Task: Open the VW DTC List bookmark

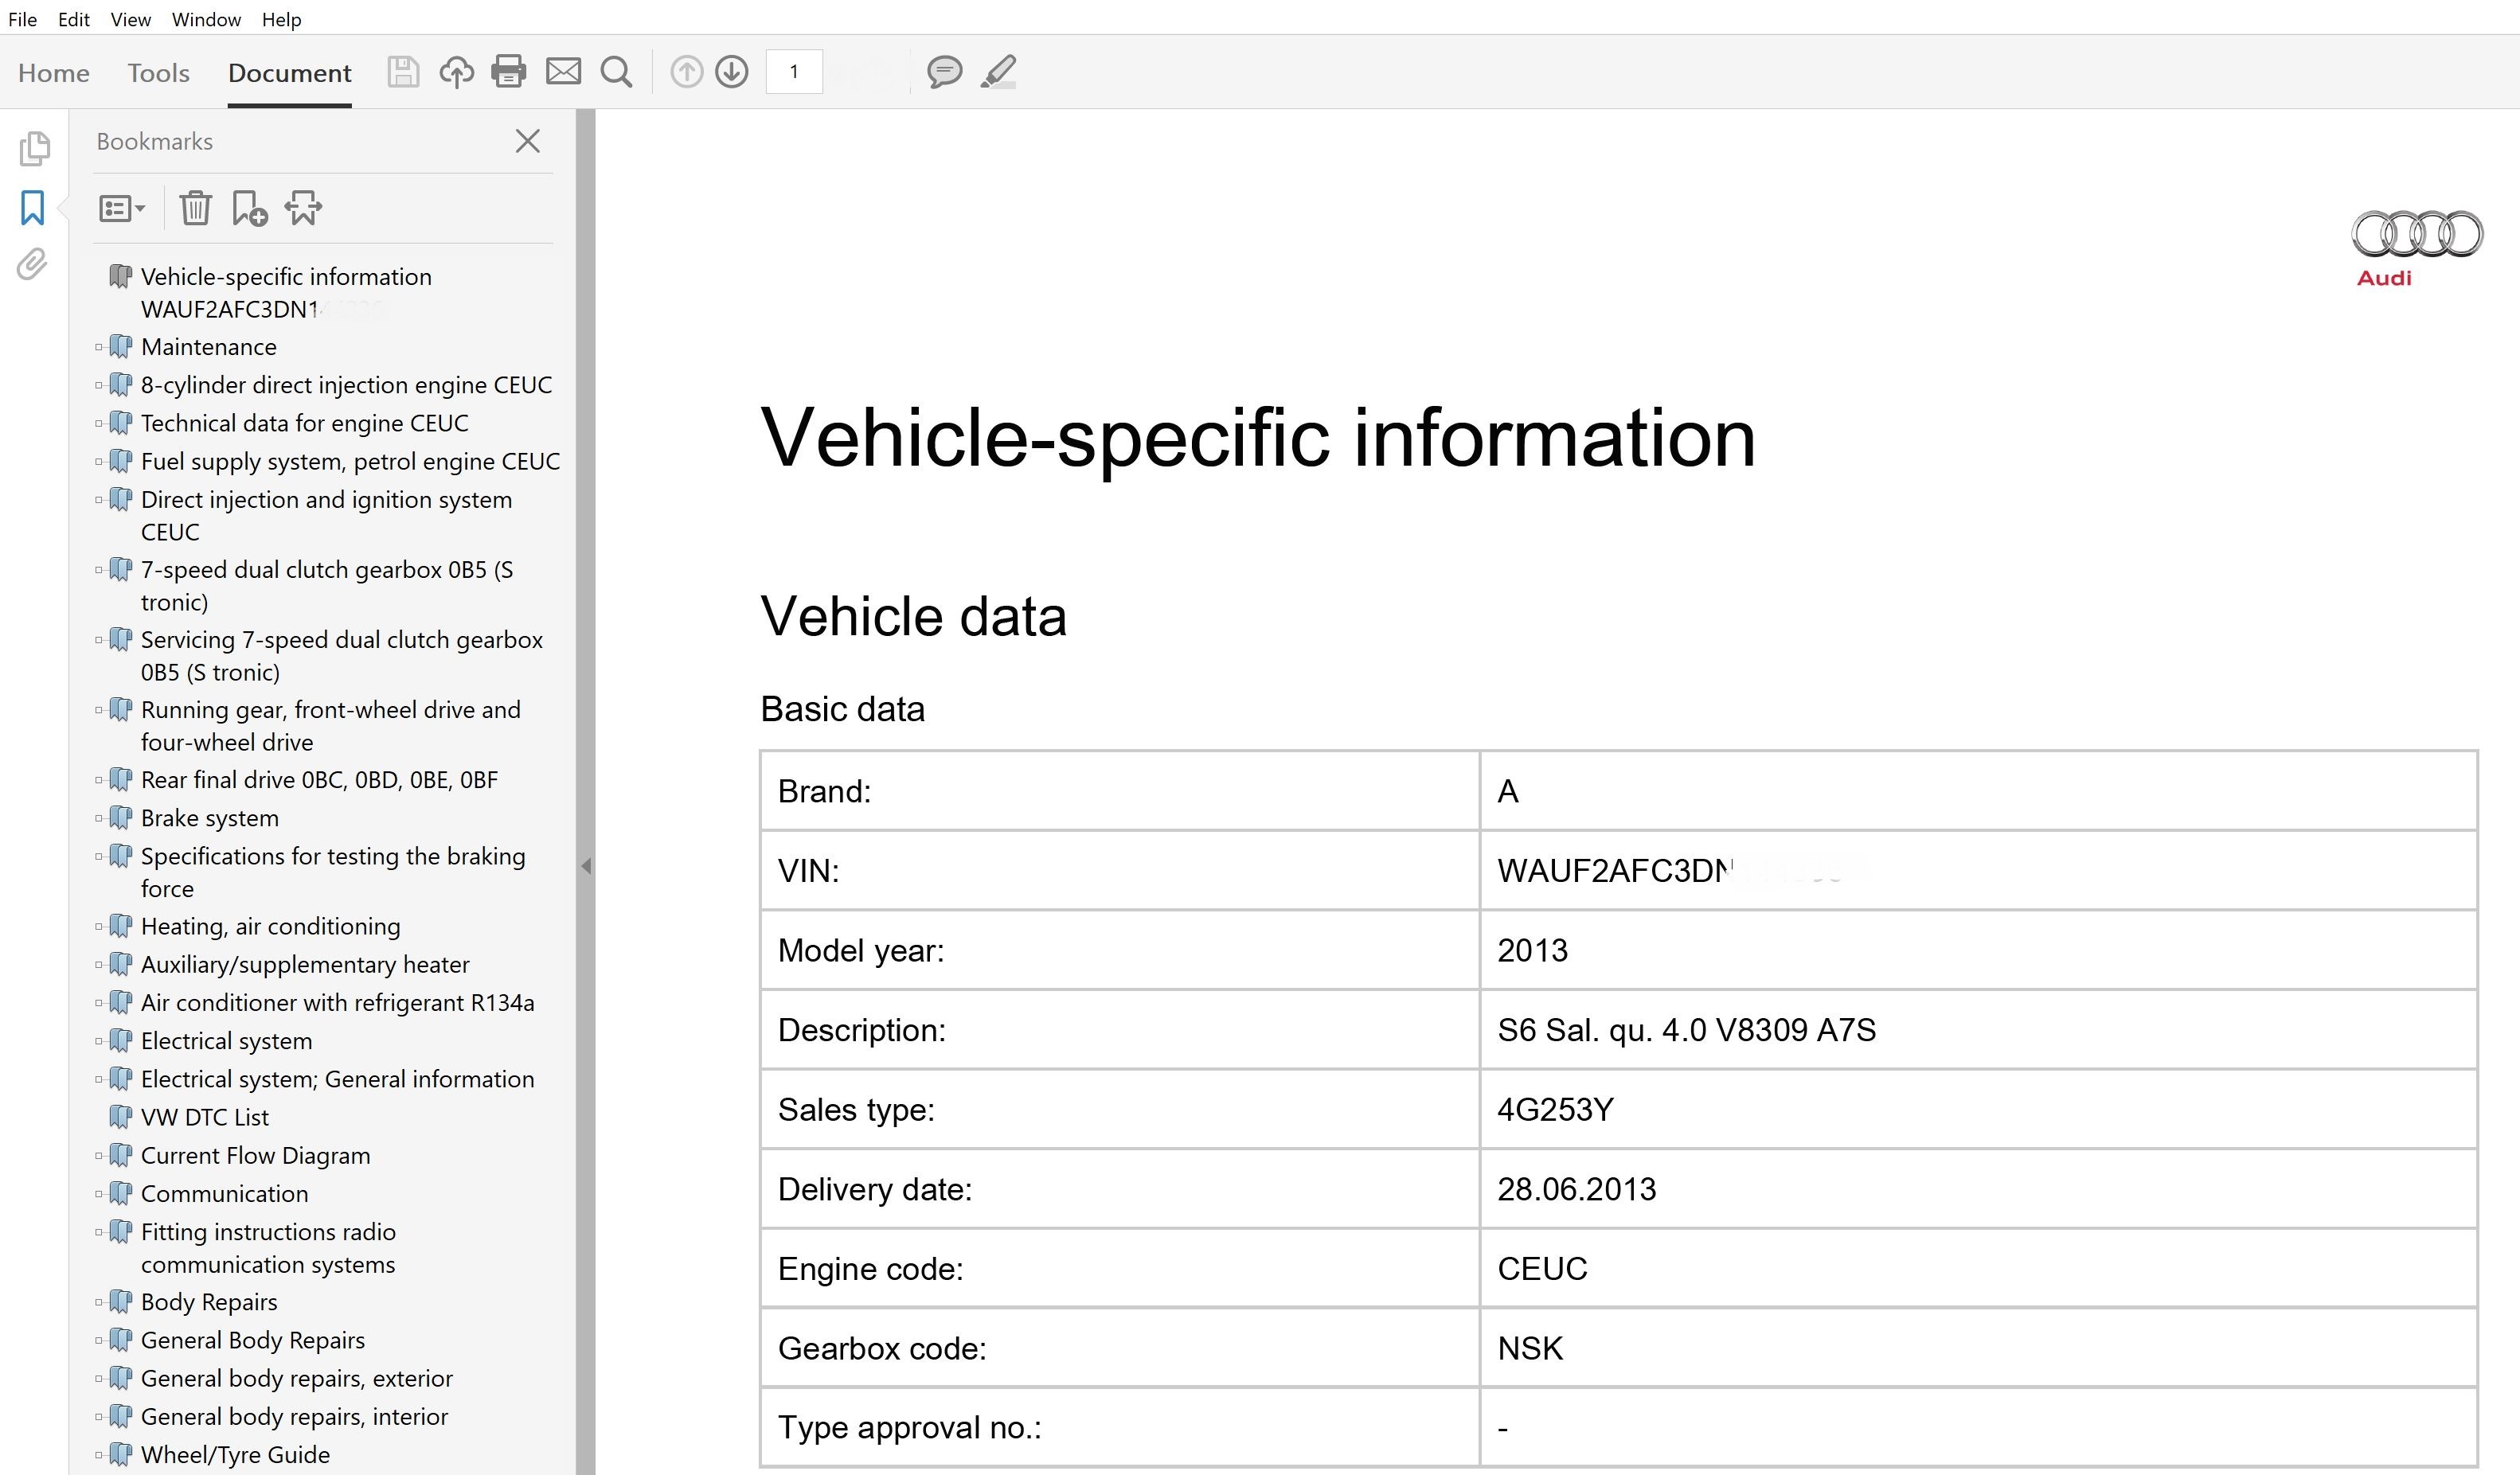Action: point(205,1117)
